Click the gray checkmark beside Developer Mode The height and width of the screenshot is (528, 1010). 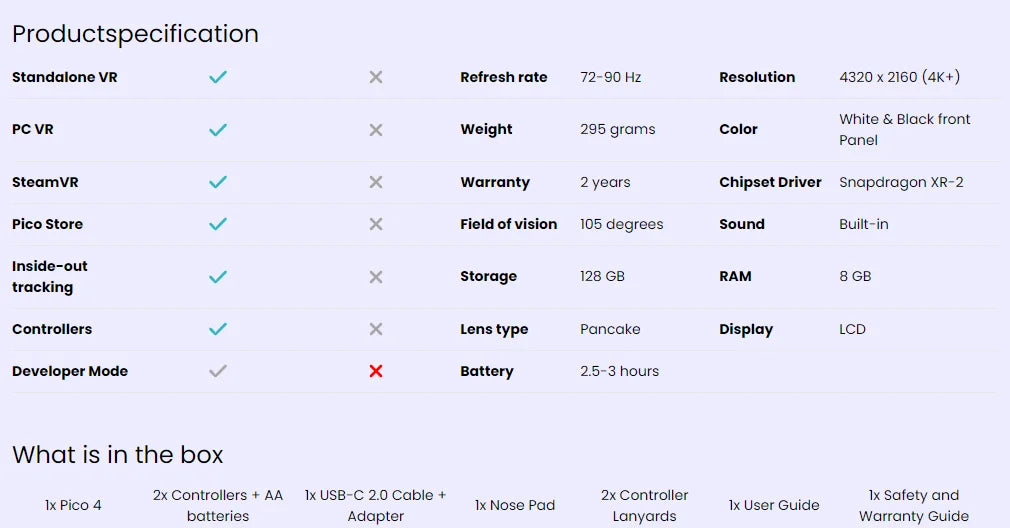(218, 371)
